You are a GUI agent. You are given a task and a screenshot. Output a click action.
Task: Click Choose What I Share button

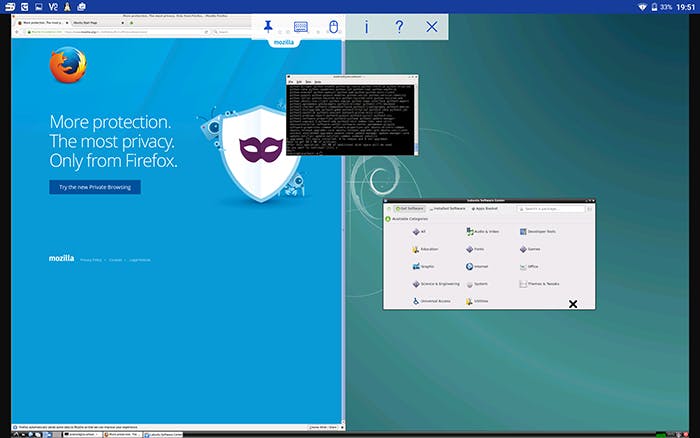pos(323,427)
